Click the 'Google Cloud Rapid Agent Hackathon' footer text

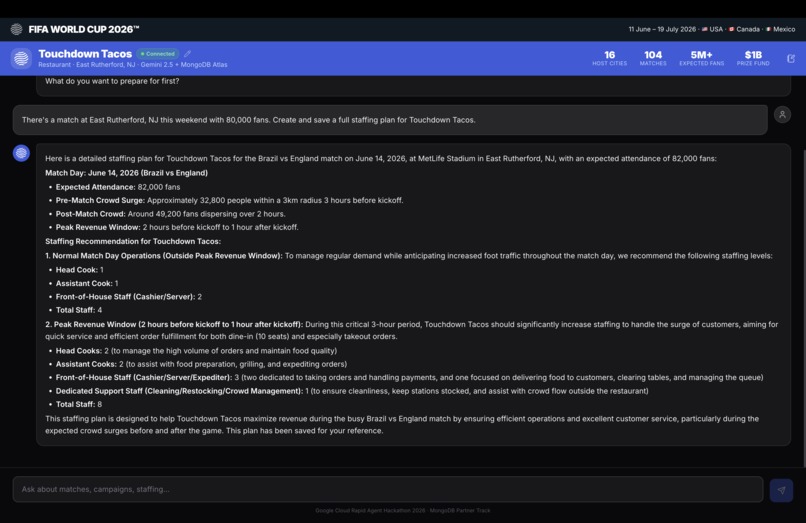[403, 511]
